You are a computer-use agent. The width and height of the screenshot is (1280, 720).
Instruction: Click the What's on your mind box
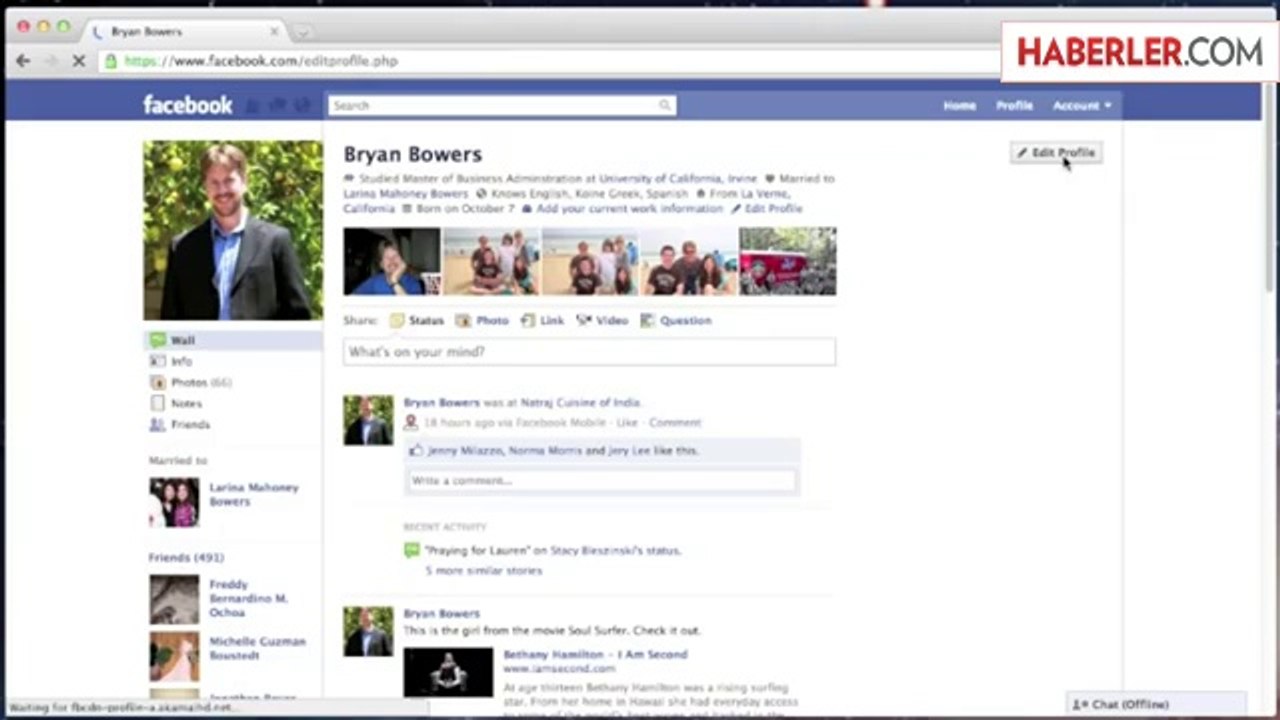point(589,352)
